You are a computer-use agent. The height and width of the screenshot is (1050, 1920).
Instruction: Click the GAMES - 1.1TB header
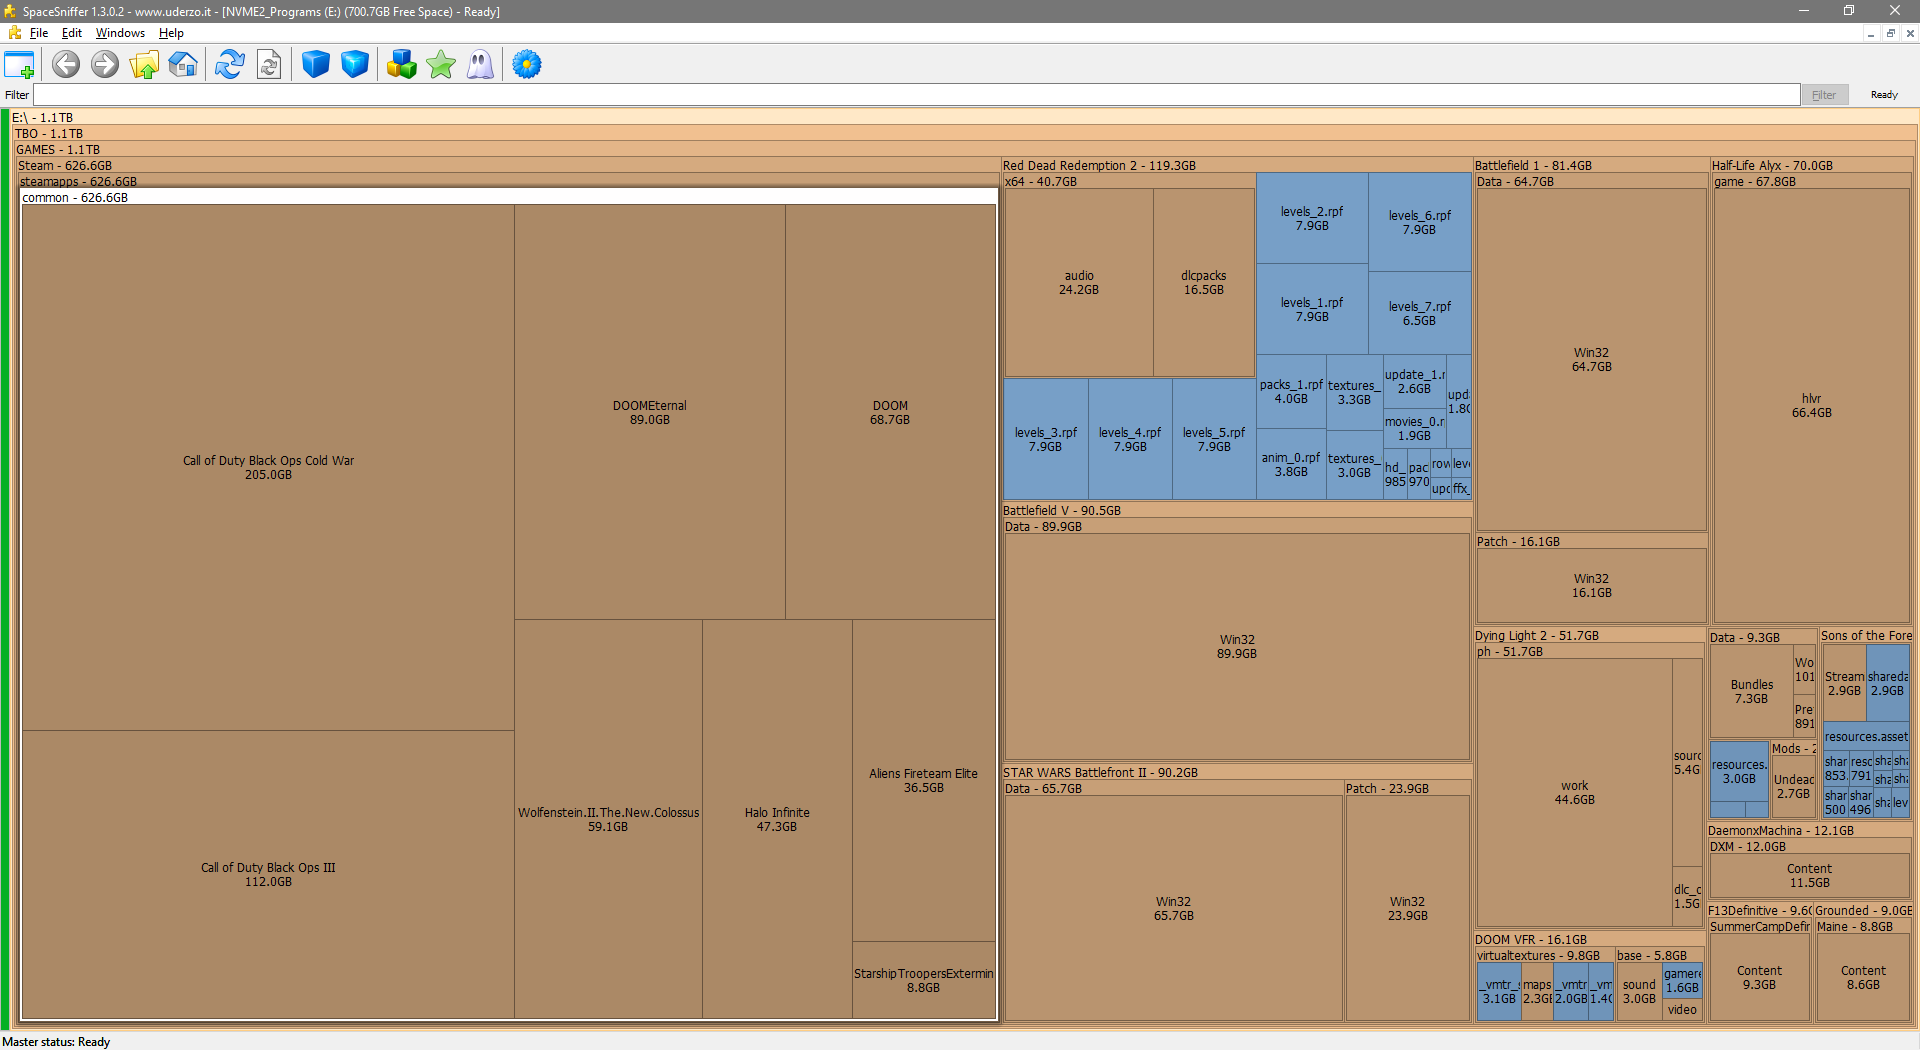pos(964,149)
